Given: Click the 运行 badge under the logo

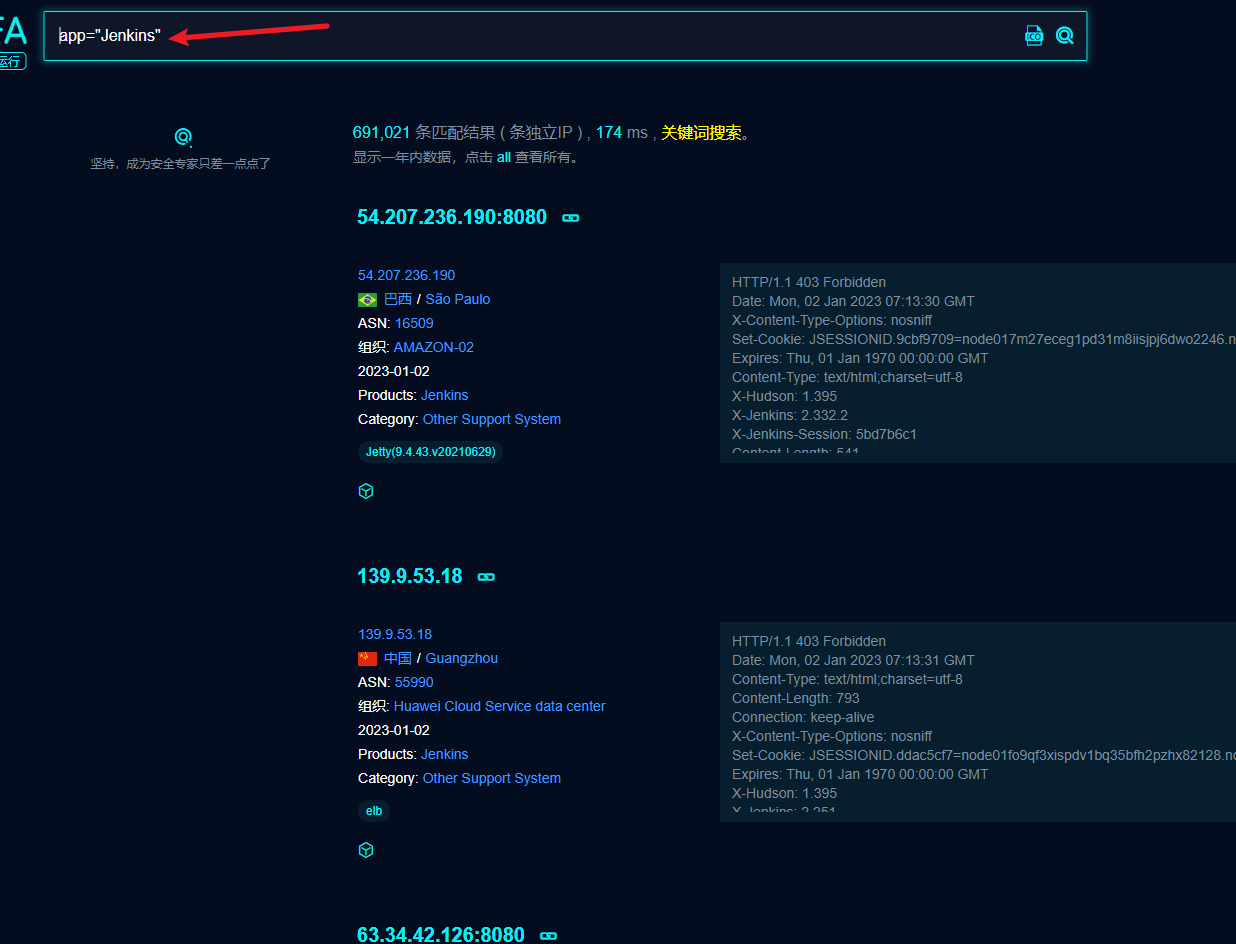Looking at the screenshot, I should 11,62.
